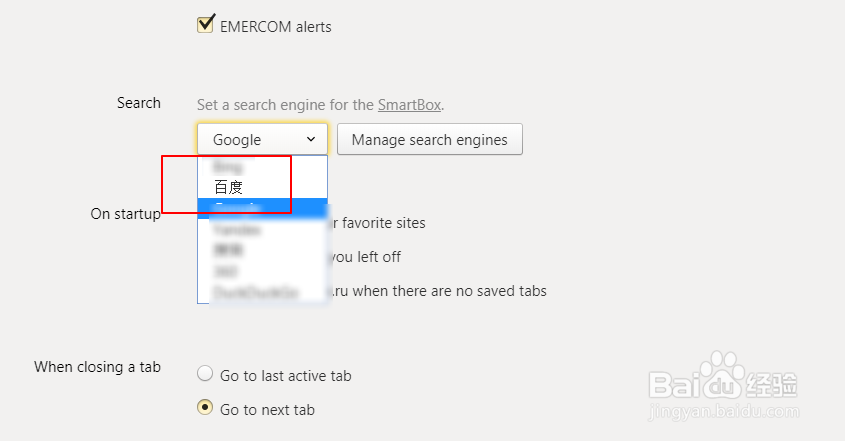Collapse the Google search engine combo box

click(x=262, y=139)
